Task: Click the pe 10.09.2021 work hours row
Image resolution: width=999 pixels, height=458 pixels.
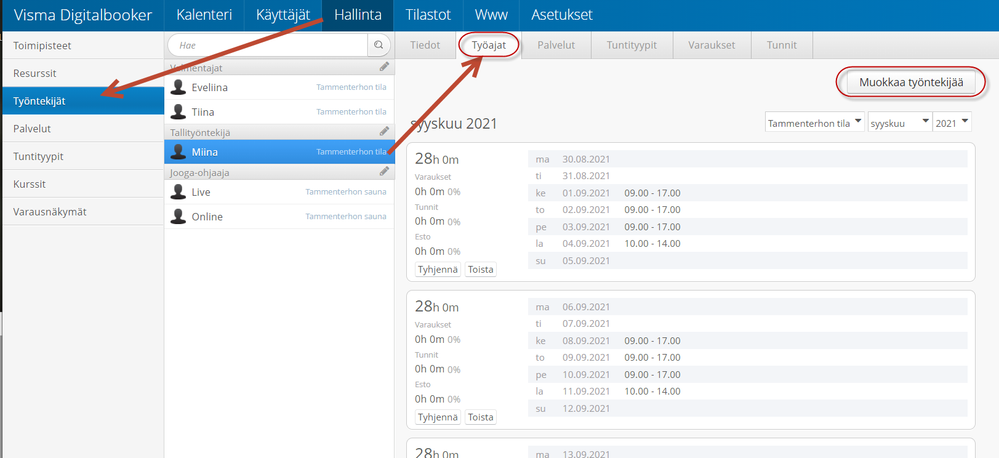Action: pos(748,375)
